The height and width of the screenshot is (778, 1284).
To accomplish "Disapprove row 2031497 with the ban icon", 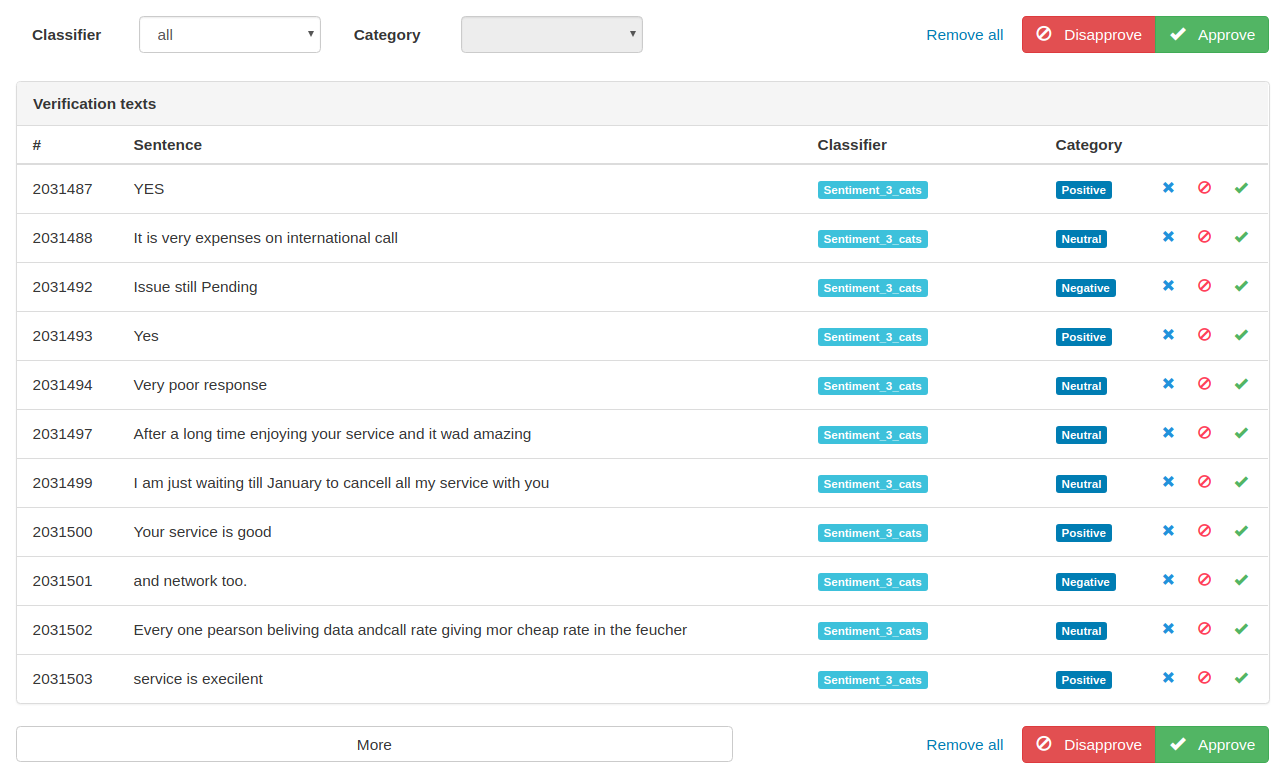I will click(1204, 433).
